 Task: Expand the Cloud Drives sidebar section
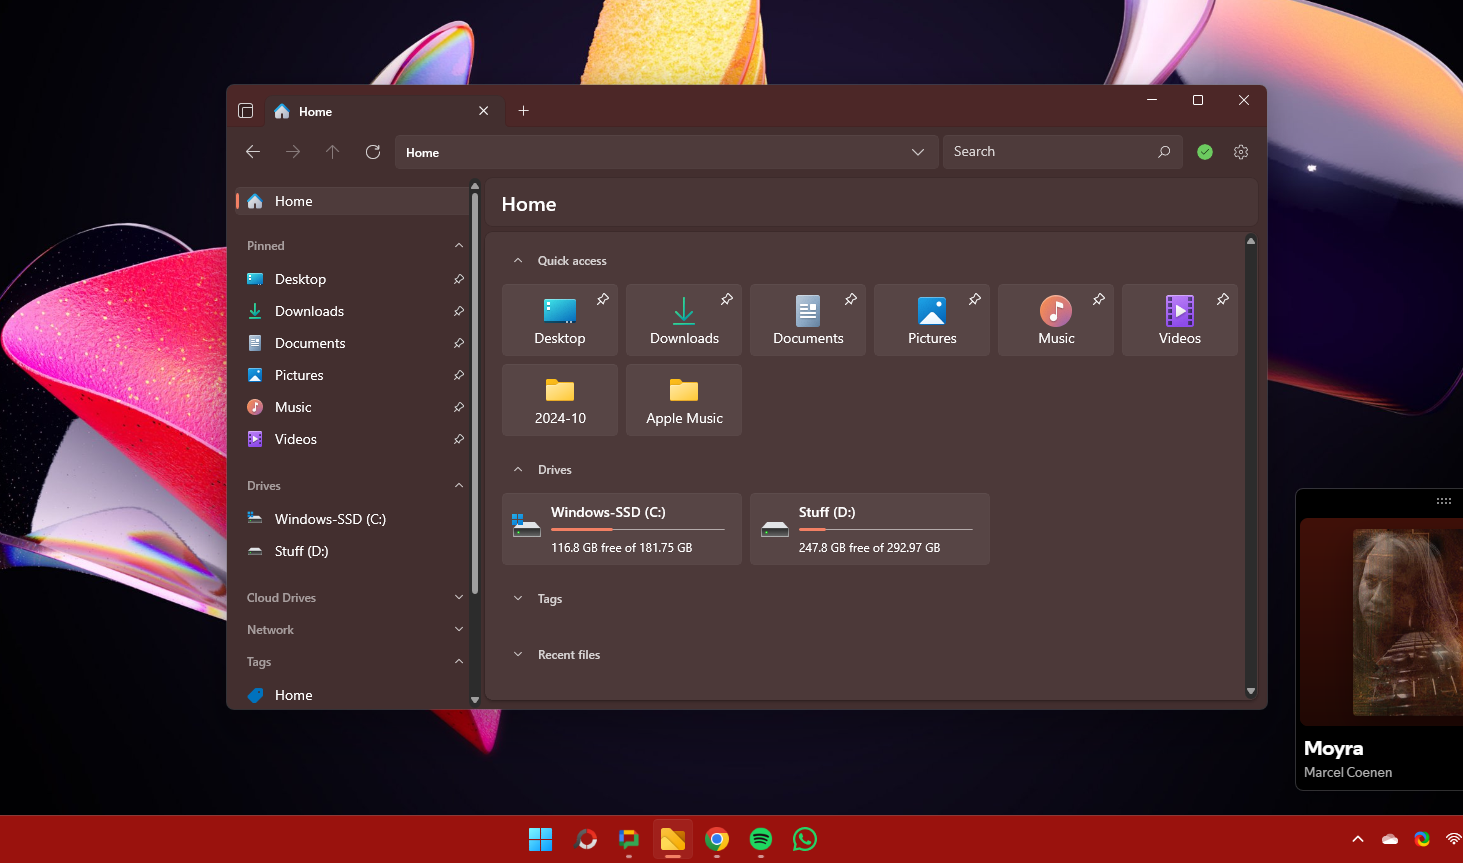[x=459, y=598]
